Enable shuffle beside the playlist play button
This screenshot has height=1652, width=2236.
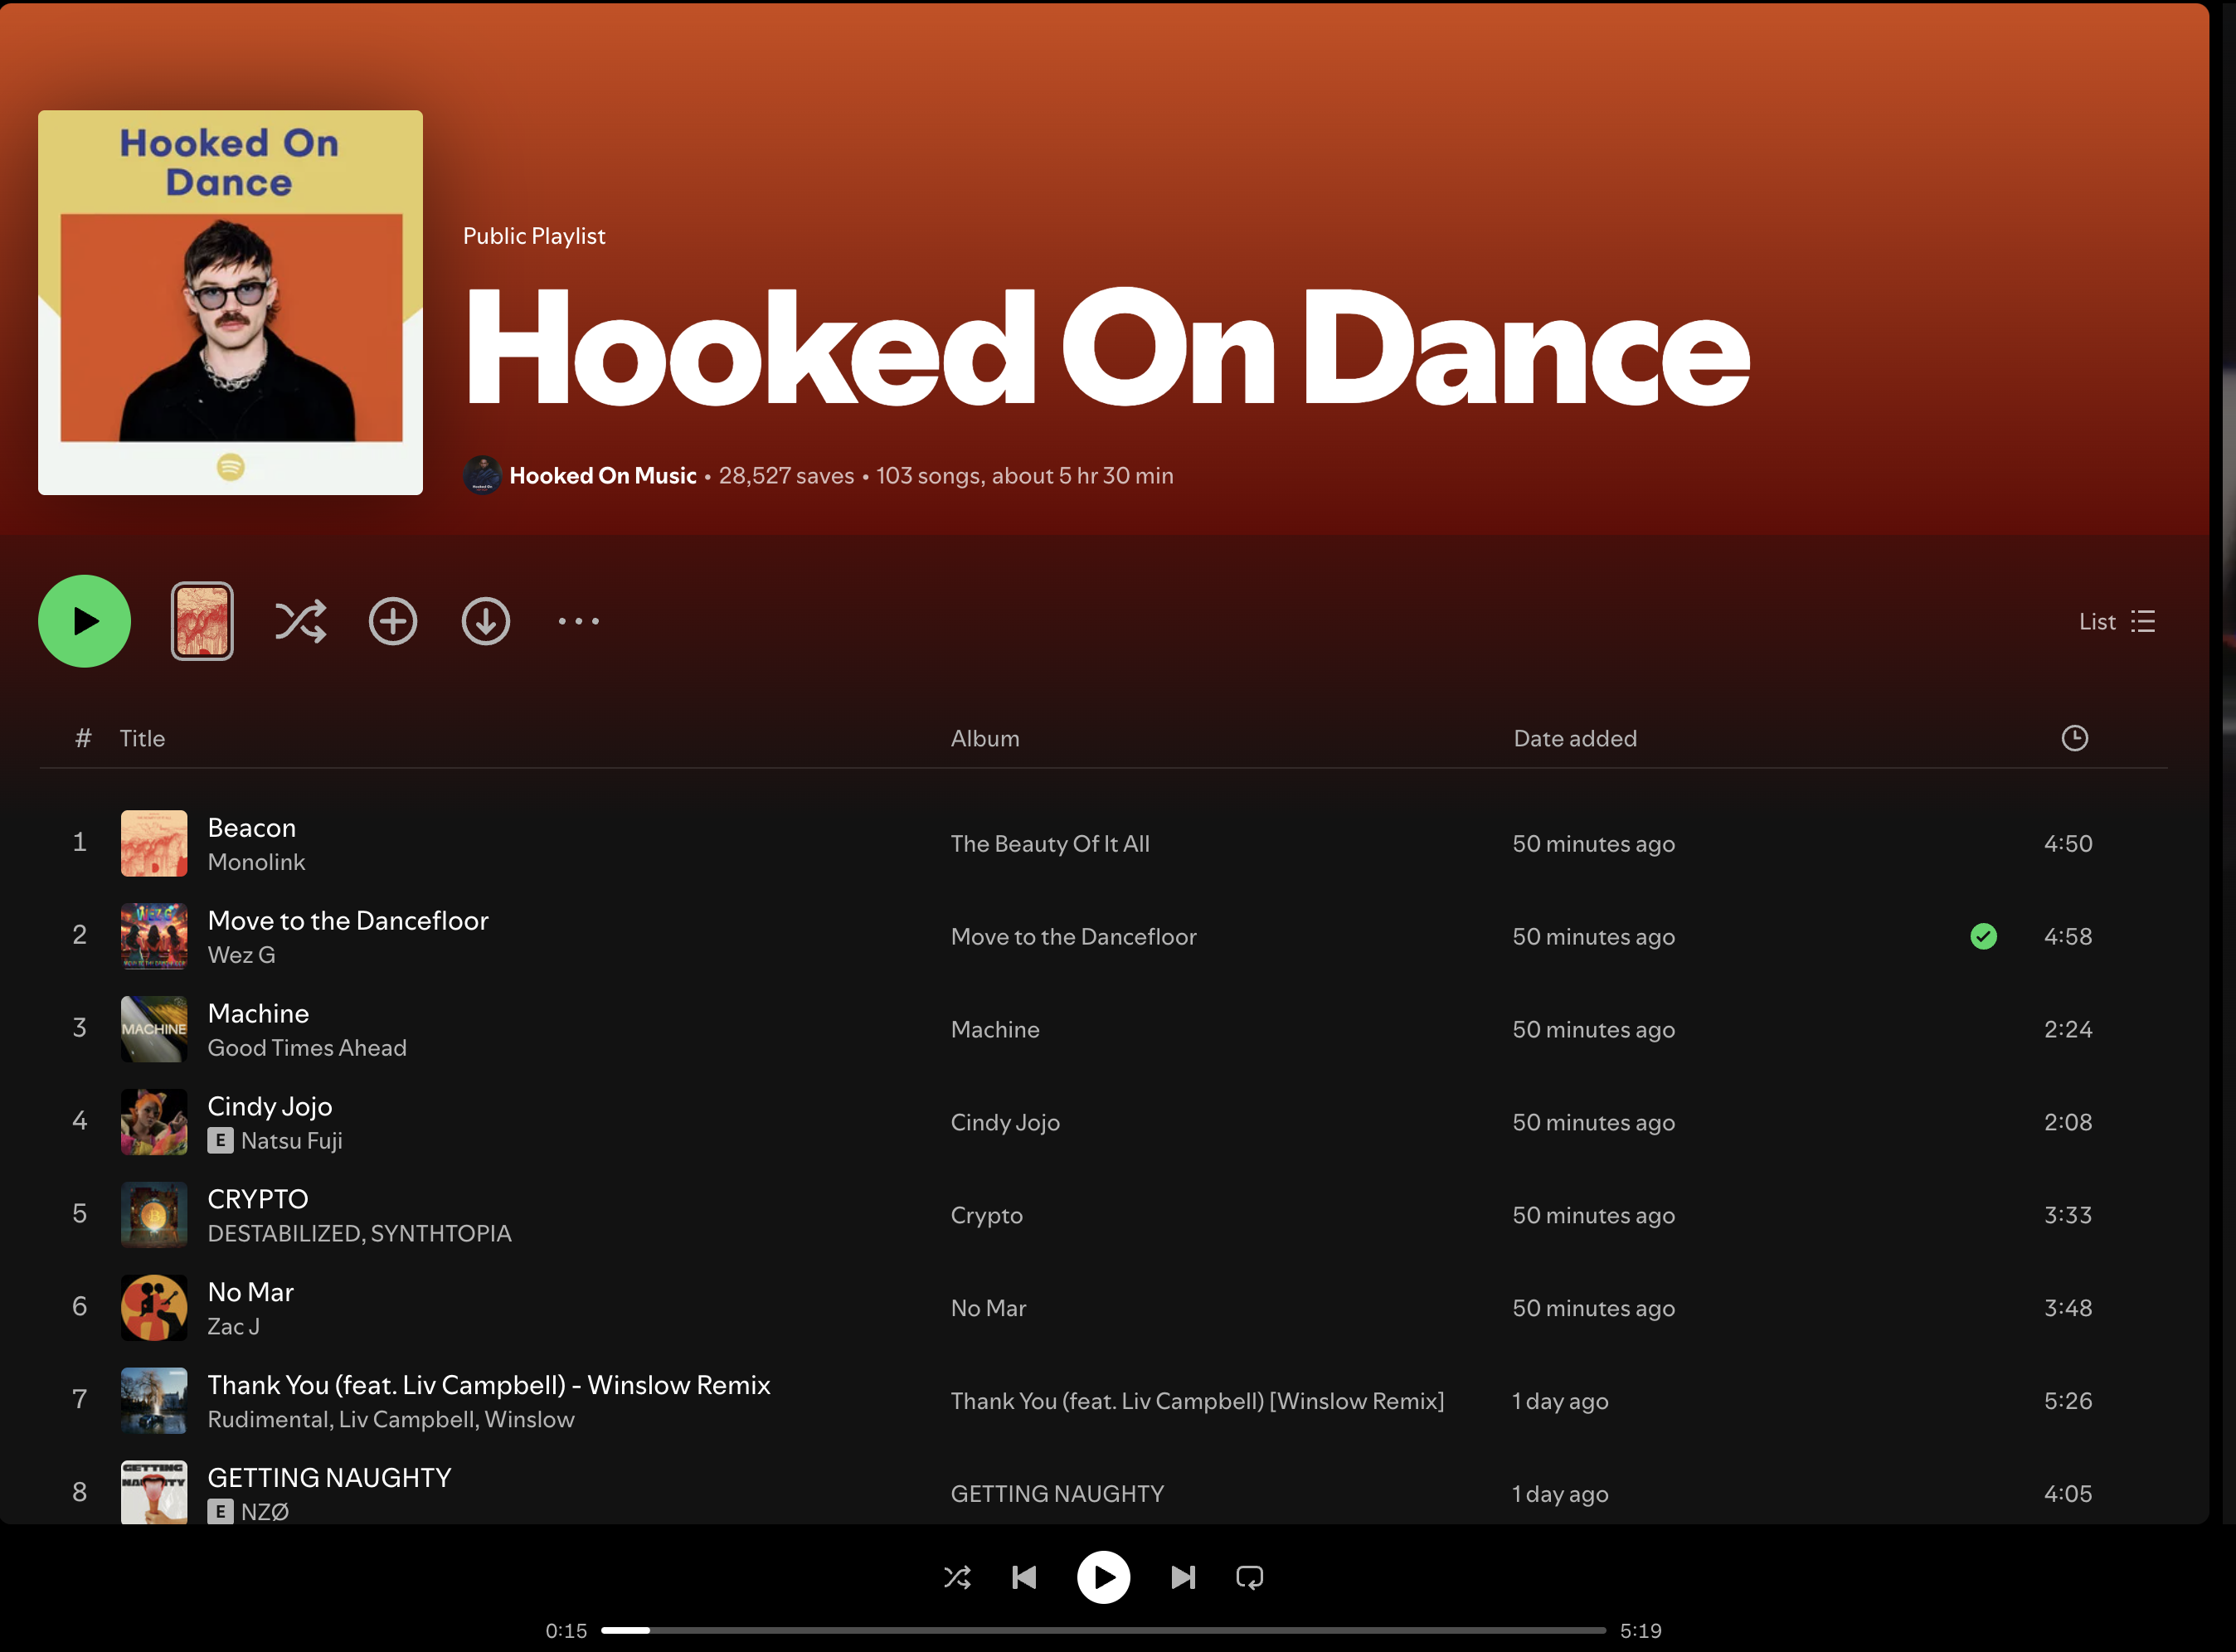300,621
